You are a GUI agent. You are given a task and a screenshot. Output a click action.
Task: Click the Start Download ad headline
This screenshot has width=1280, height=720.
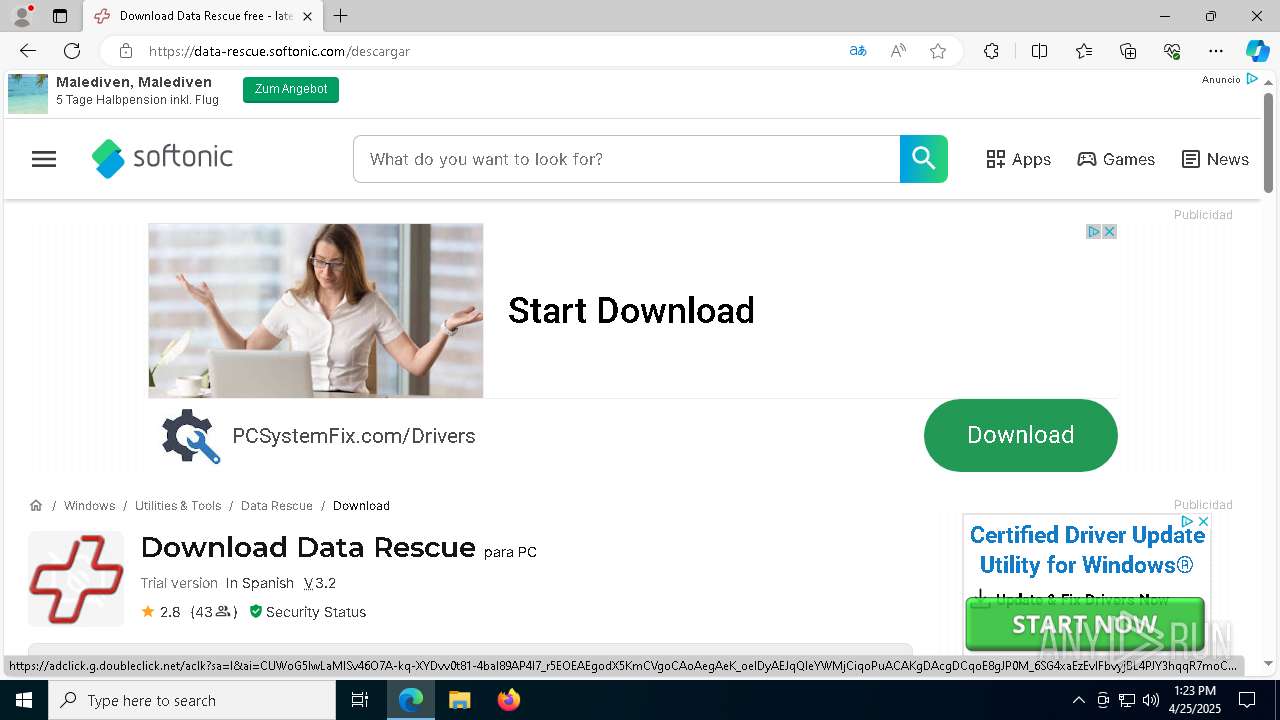[x=631, y=311]
